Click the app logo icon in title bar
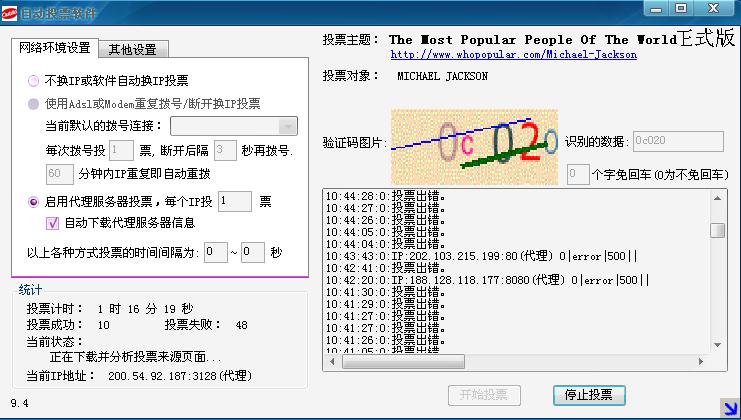Screen dimensions: 741x420 tap(9, 13)
